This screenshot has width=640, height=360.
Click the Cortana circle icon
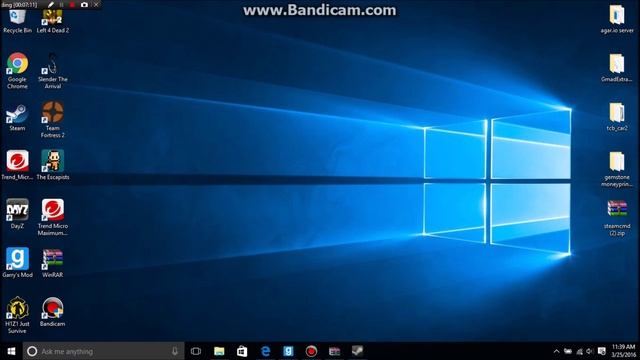(32, 351)
